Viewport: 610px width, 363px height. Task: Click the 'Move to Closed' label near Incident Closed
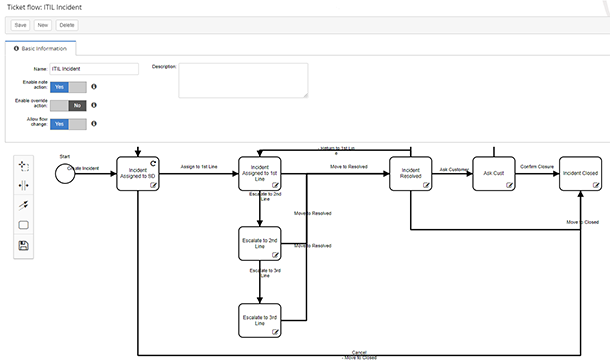point(582,222)
